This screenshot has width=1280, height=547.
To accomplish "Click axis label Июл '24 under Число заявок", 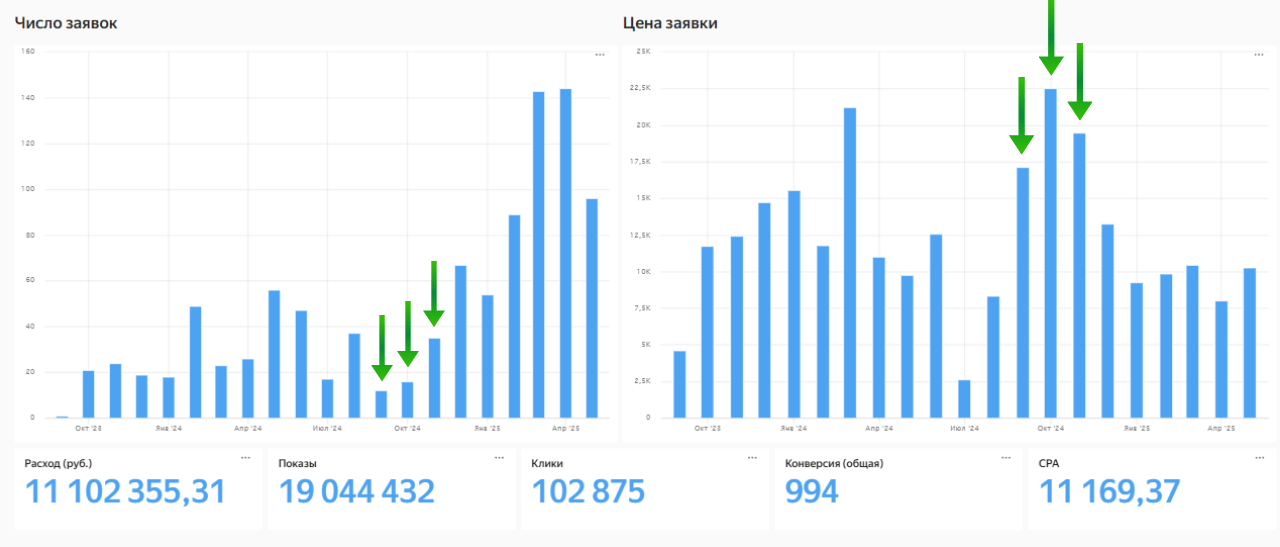I will [328, 428].
